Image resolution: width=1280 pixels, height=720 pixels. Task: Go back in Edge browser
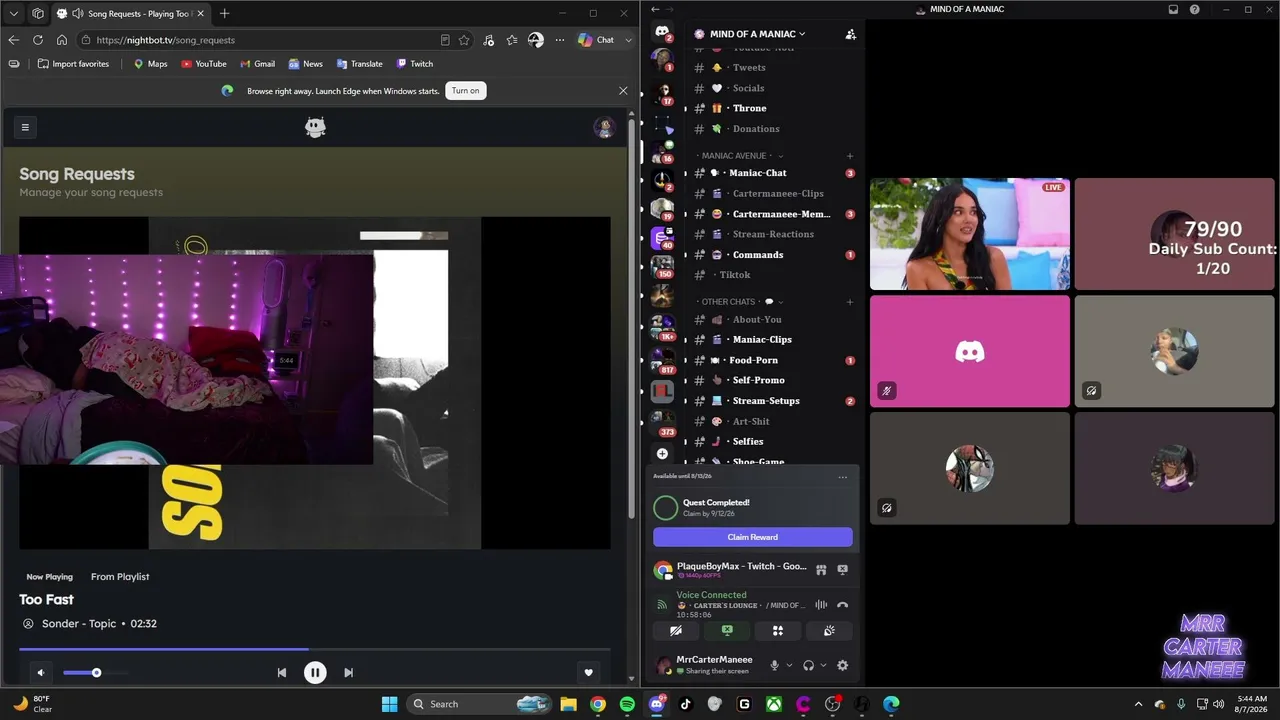13,40
